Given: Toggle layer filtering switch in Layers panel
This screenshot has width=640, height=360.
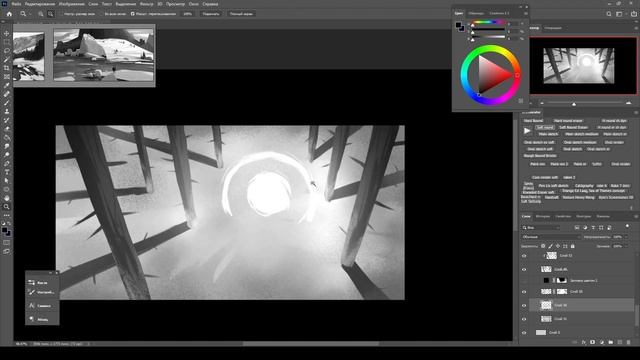Looking at the screenshot, I should pyautogui.click(x=627, y=227).
